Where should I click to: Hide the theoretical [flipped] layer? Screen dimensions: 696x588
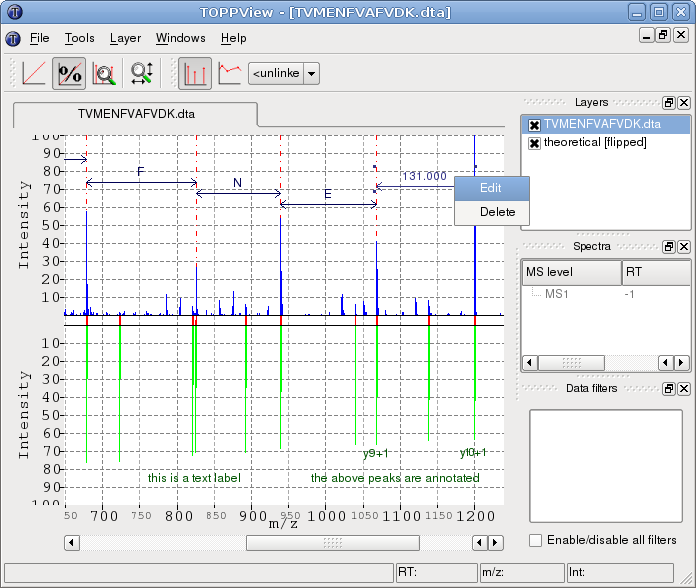tap(534, 143)
